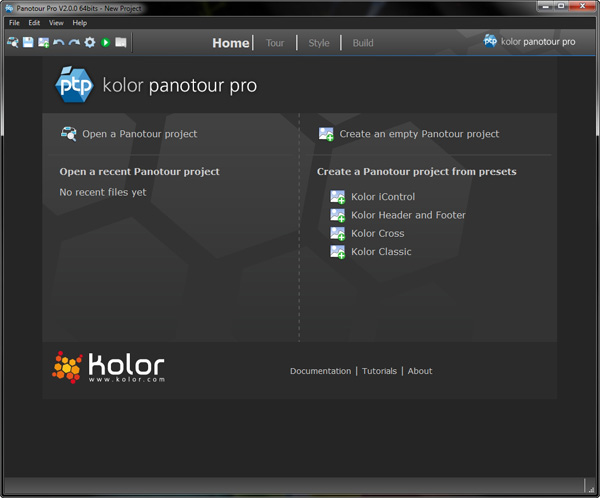Open settings with the gear icon

click(89, 42)
